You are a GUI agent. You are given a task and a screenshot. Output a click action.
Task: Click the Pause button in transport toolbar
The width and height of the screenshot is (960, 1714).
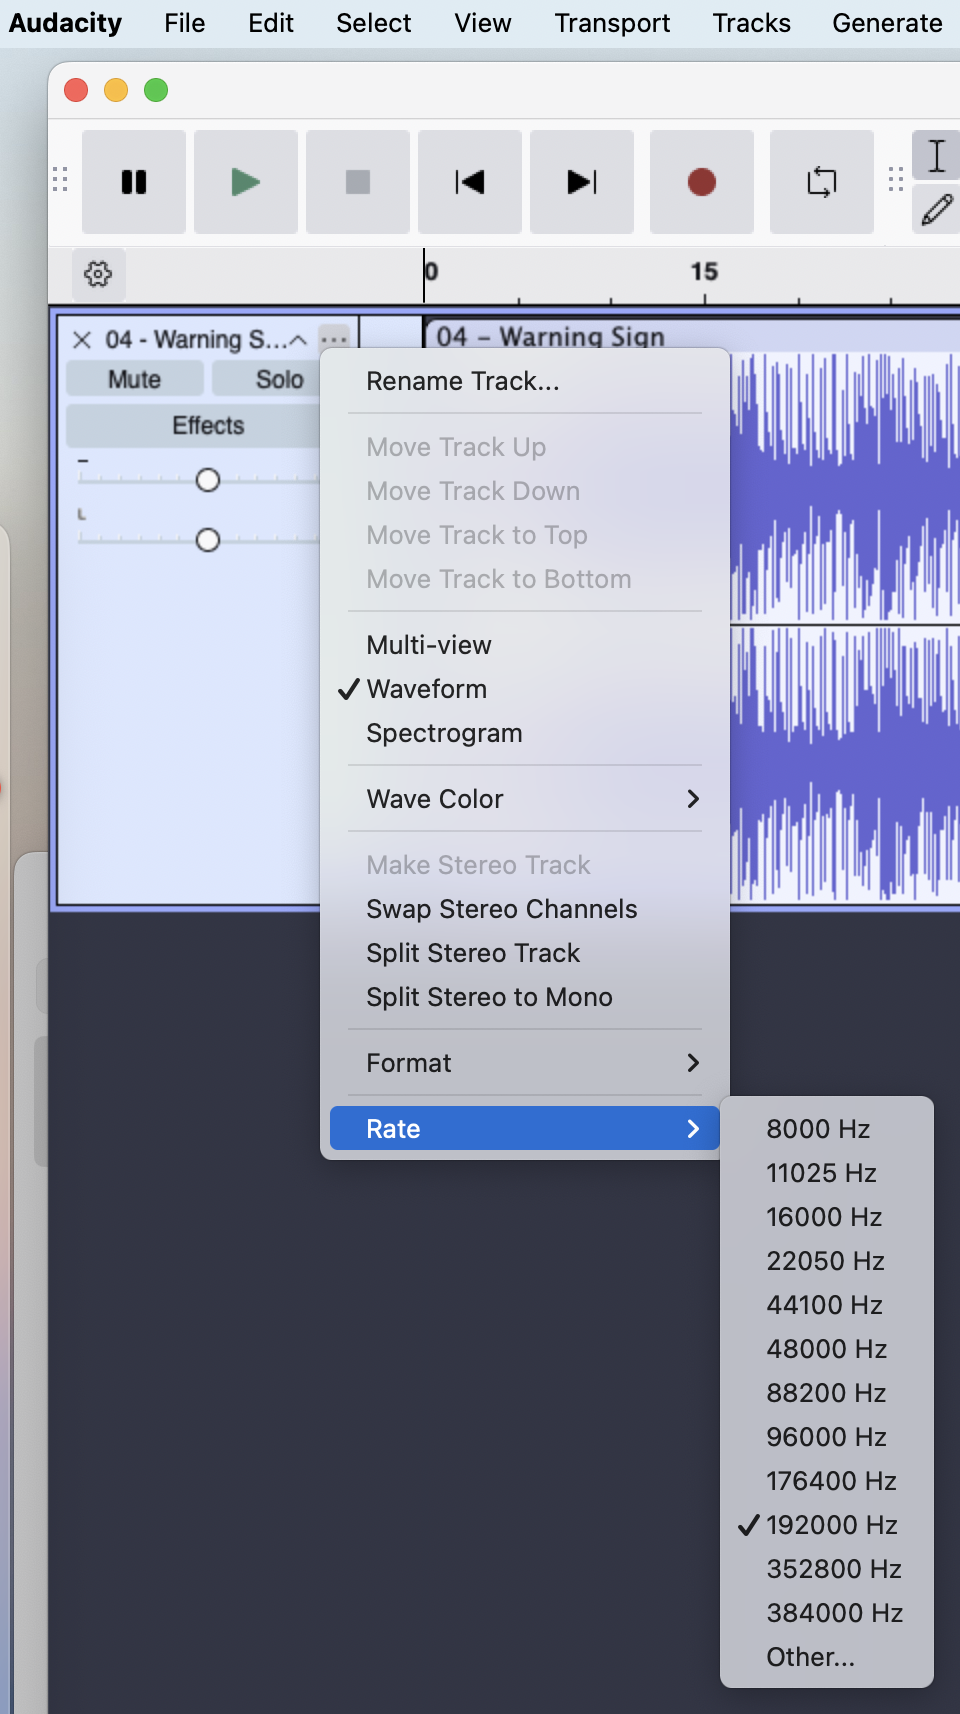[134, 182]
